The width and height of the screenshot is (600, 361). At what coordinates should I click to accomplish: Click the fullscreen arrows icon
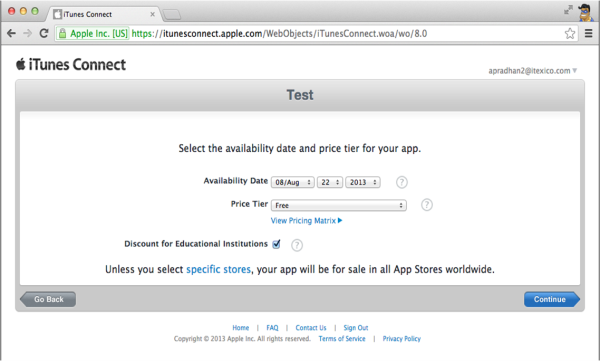click(x=569, y=10)
